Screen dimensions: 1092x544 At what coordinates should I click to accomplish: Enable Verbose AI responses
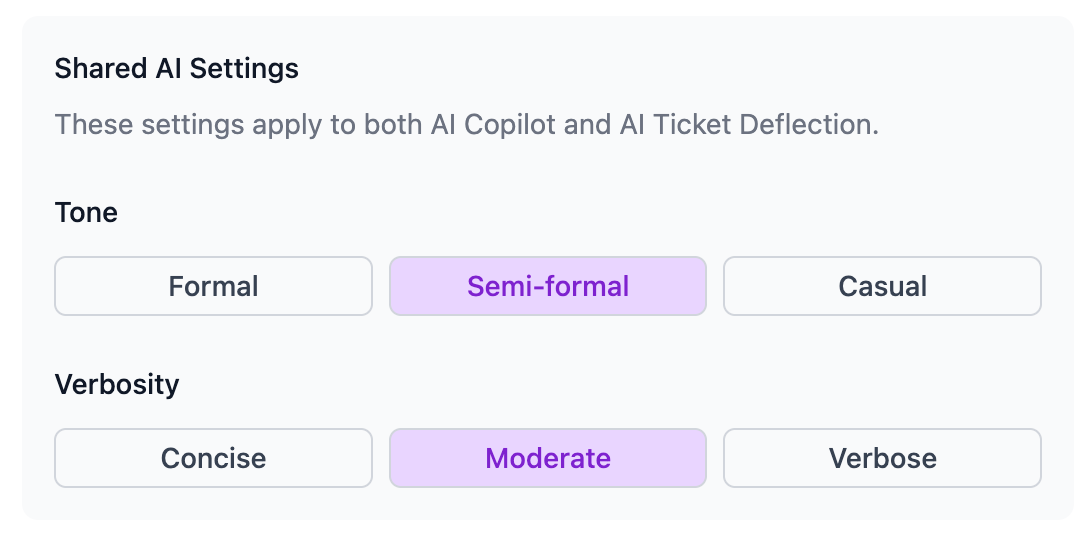coord(882,458)
